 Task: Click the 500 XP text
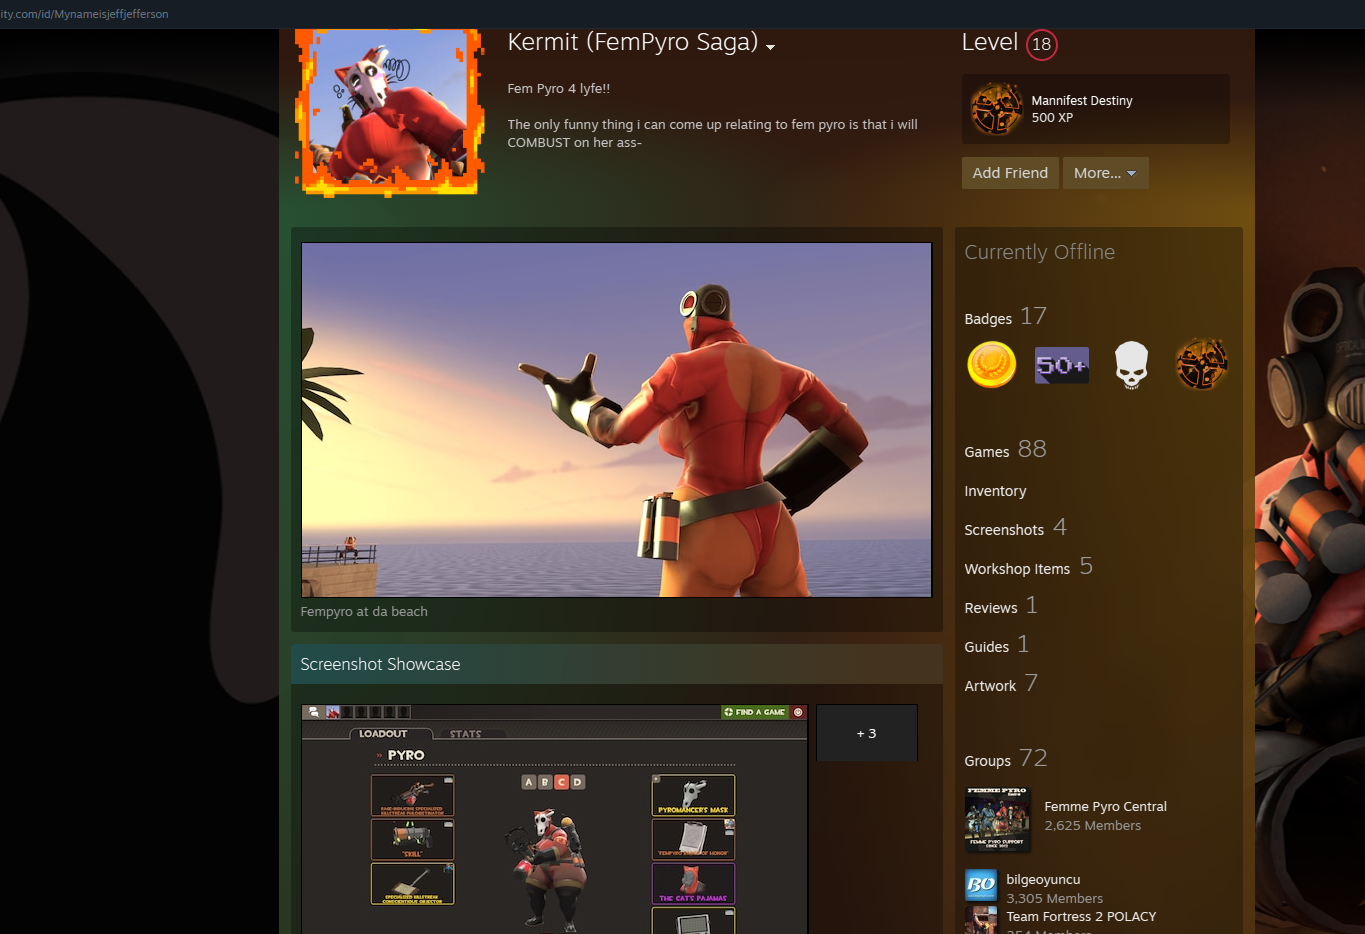click(x=1052, y=117)
